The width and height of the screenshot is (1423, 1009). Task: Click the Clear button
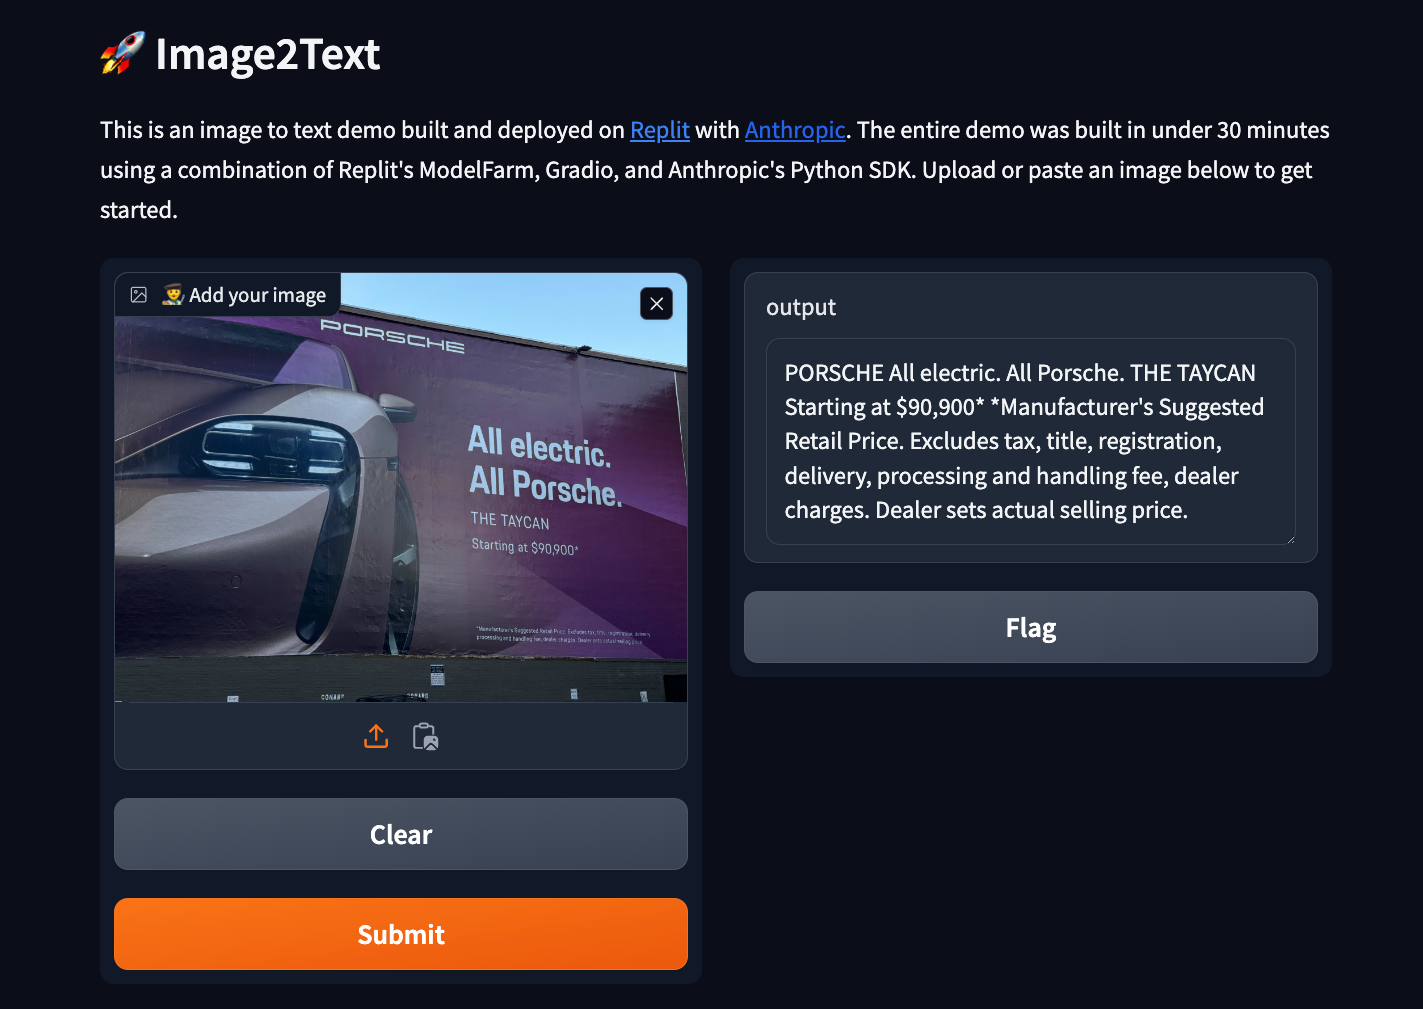pos(400,834)
